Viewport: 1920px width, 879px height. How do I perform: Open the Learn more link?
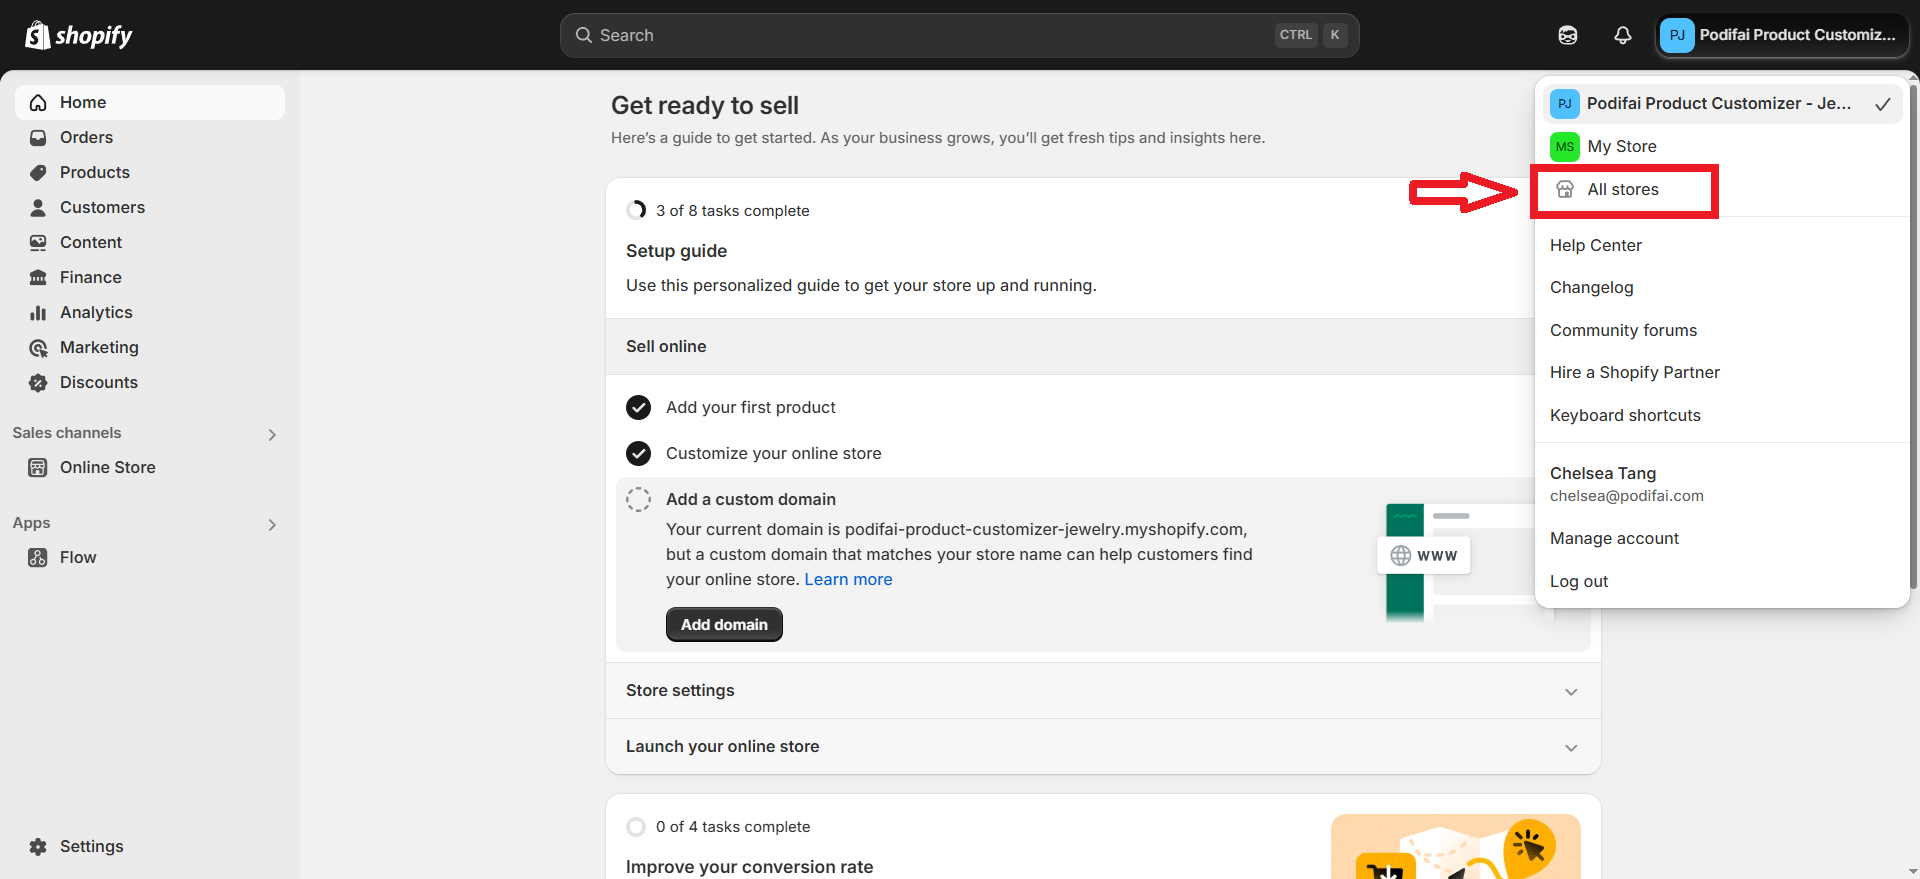tap(848, 579)
